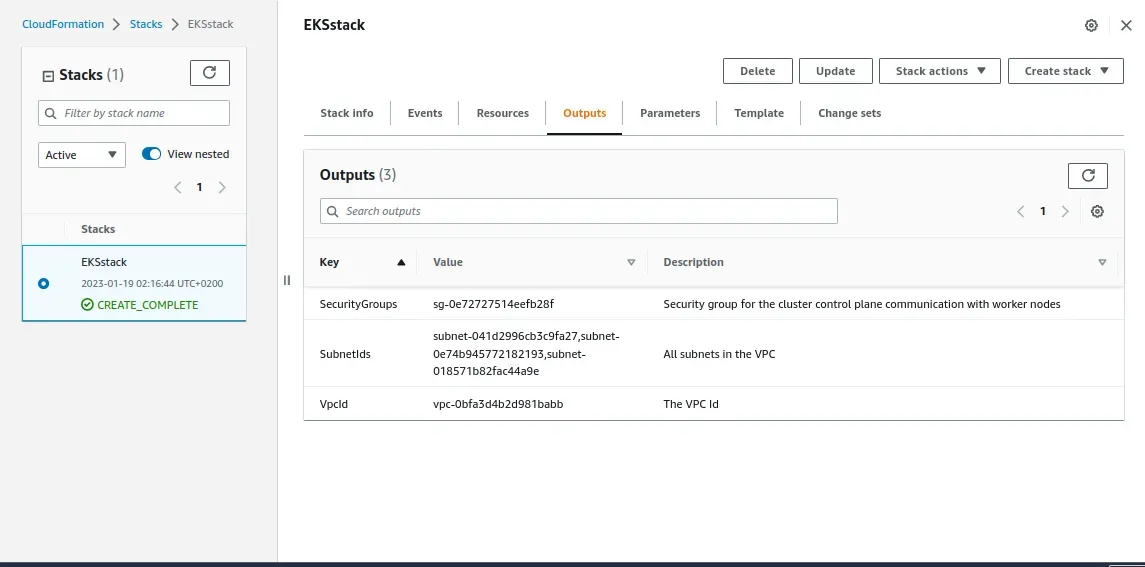Switch to the Events tab

(424, 113)
